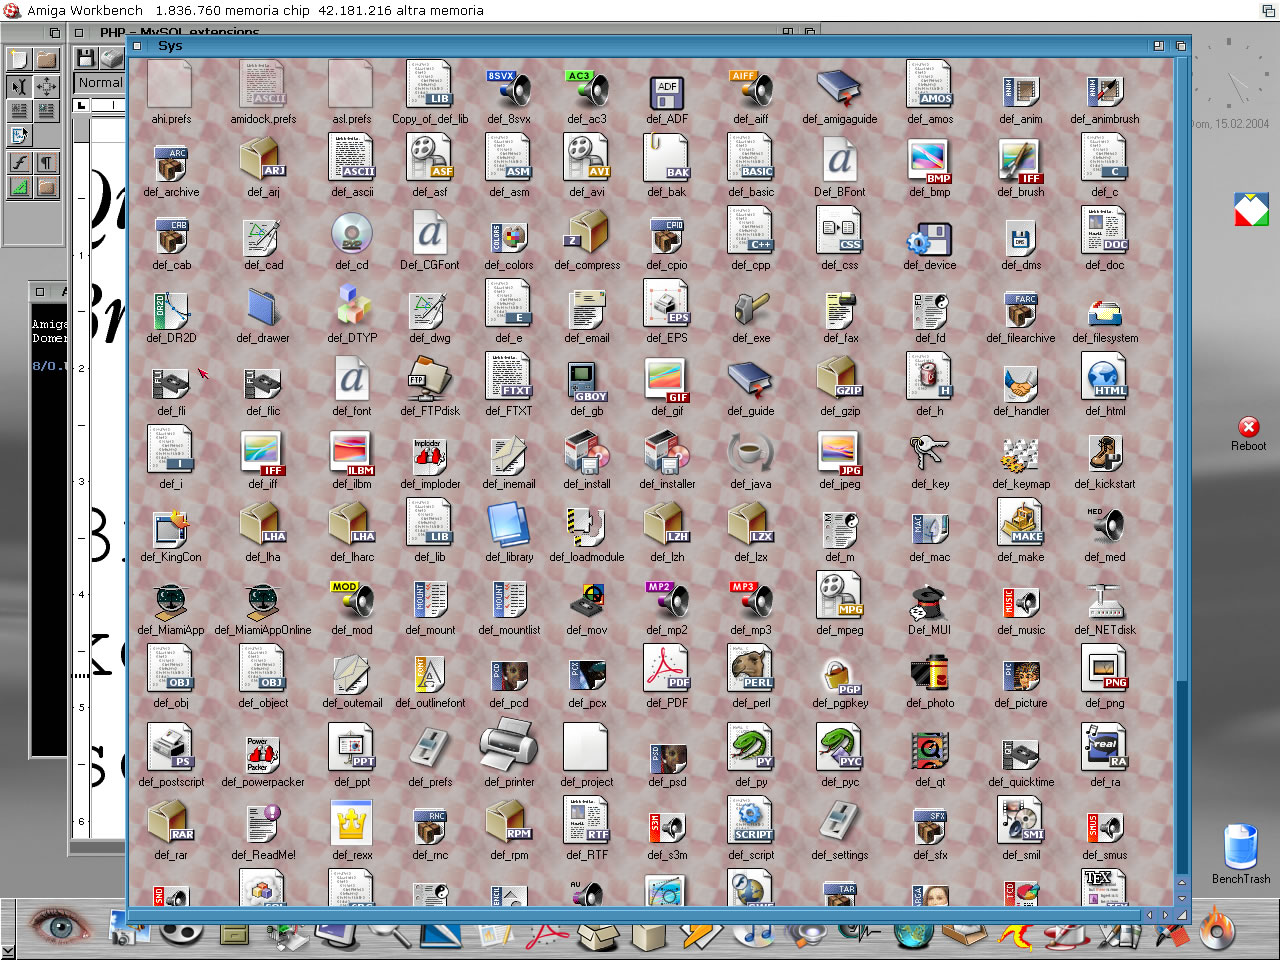Toggle the paragraph mark tool button

tap(46, 162)
